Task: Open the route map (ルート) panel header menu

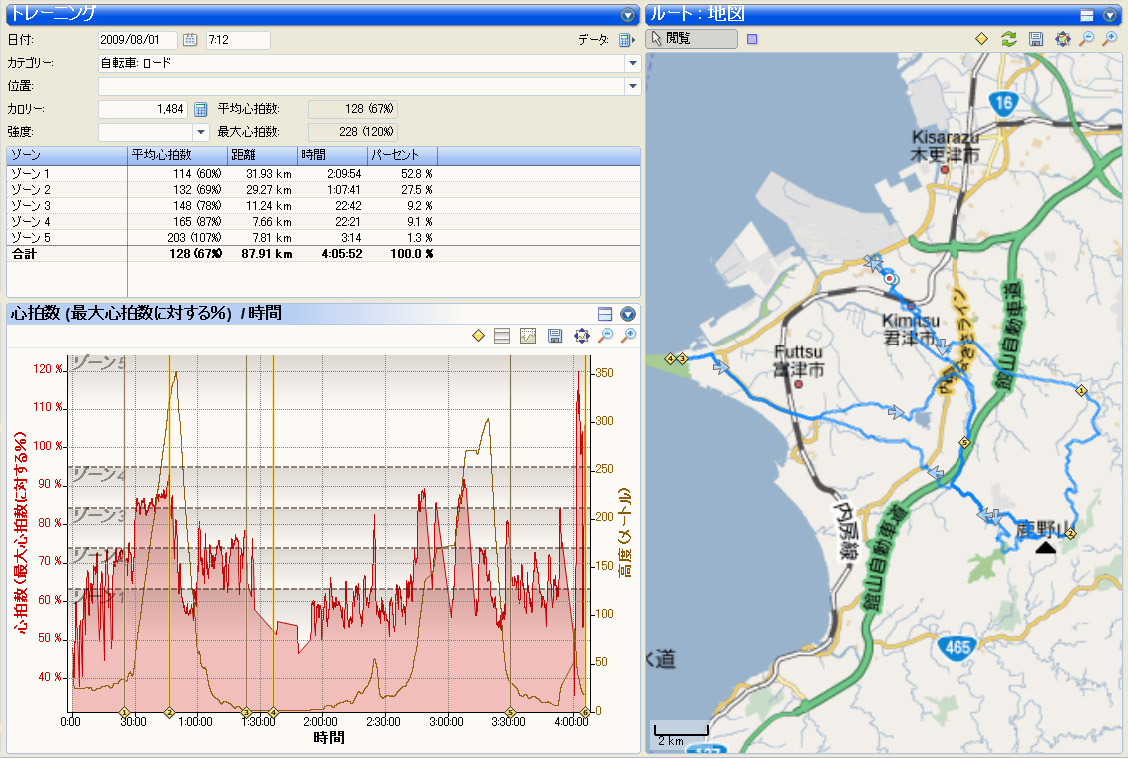Action: pos(1110,14)
